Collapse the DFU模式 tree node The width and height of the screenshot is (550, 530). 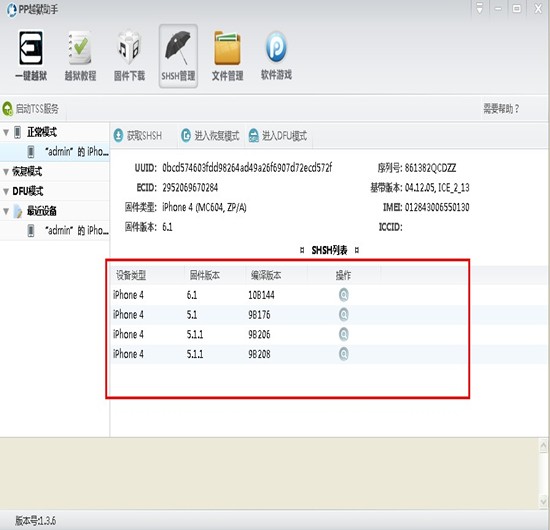pyautogui.click(x=6, y=192)
